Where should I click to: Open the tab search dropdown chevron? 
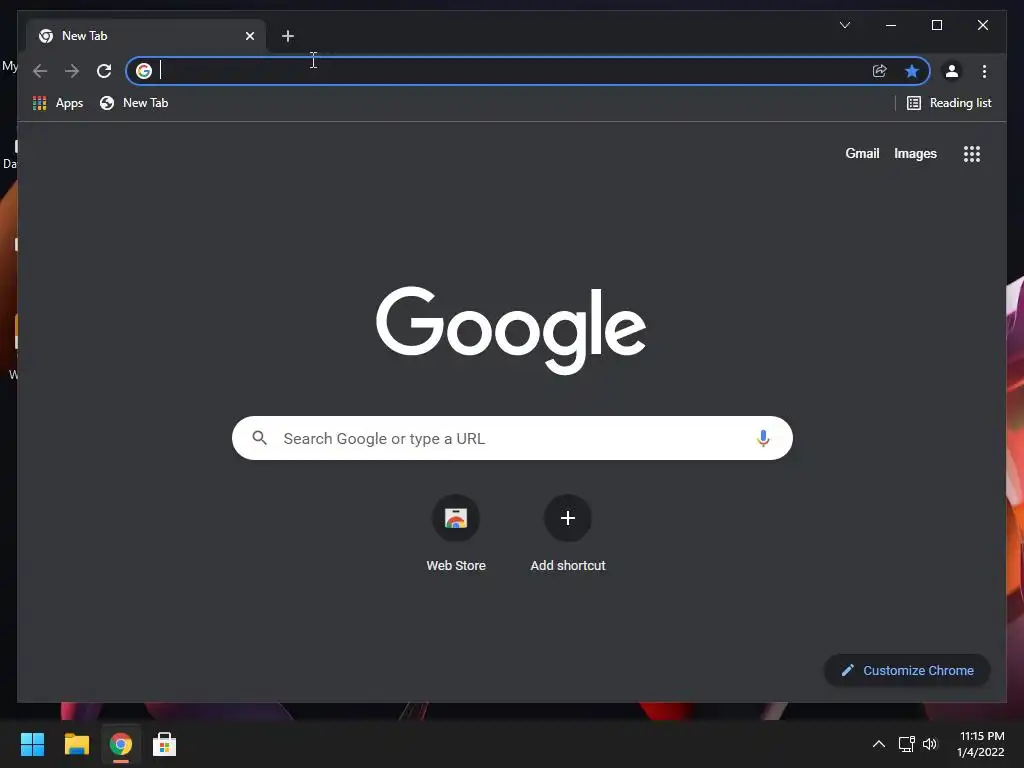click(844, 25)
